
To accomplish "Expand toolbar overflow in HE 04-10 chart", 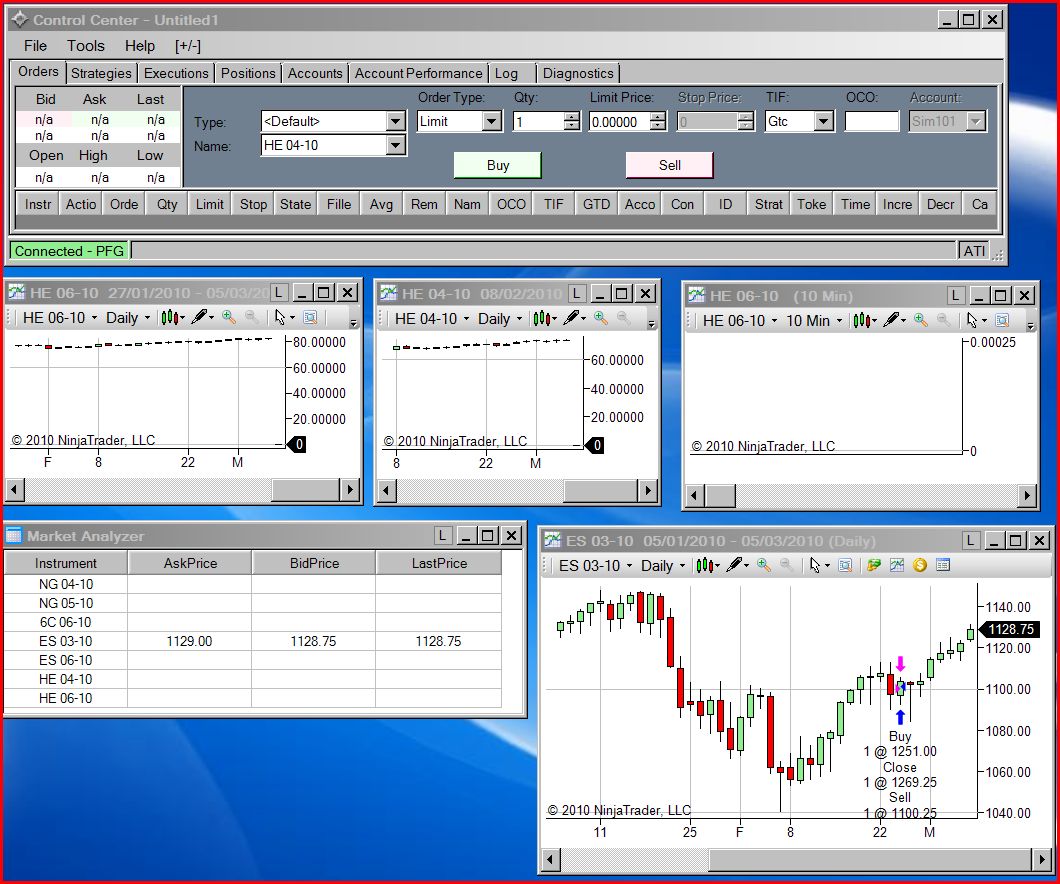I will tap(652, 324).
